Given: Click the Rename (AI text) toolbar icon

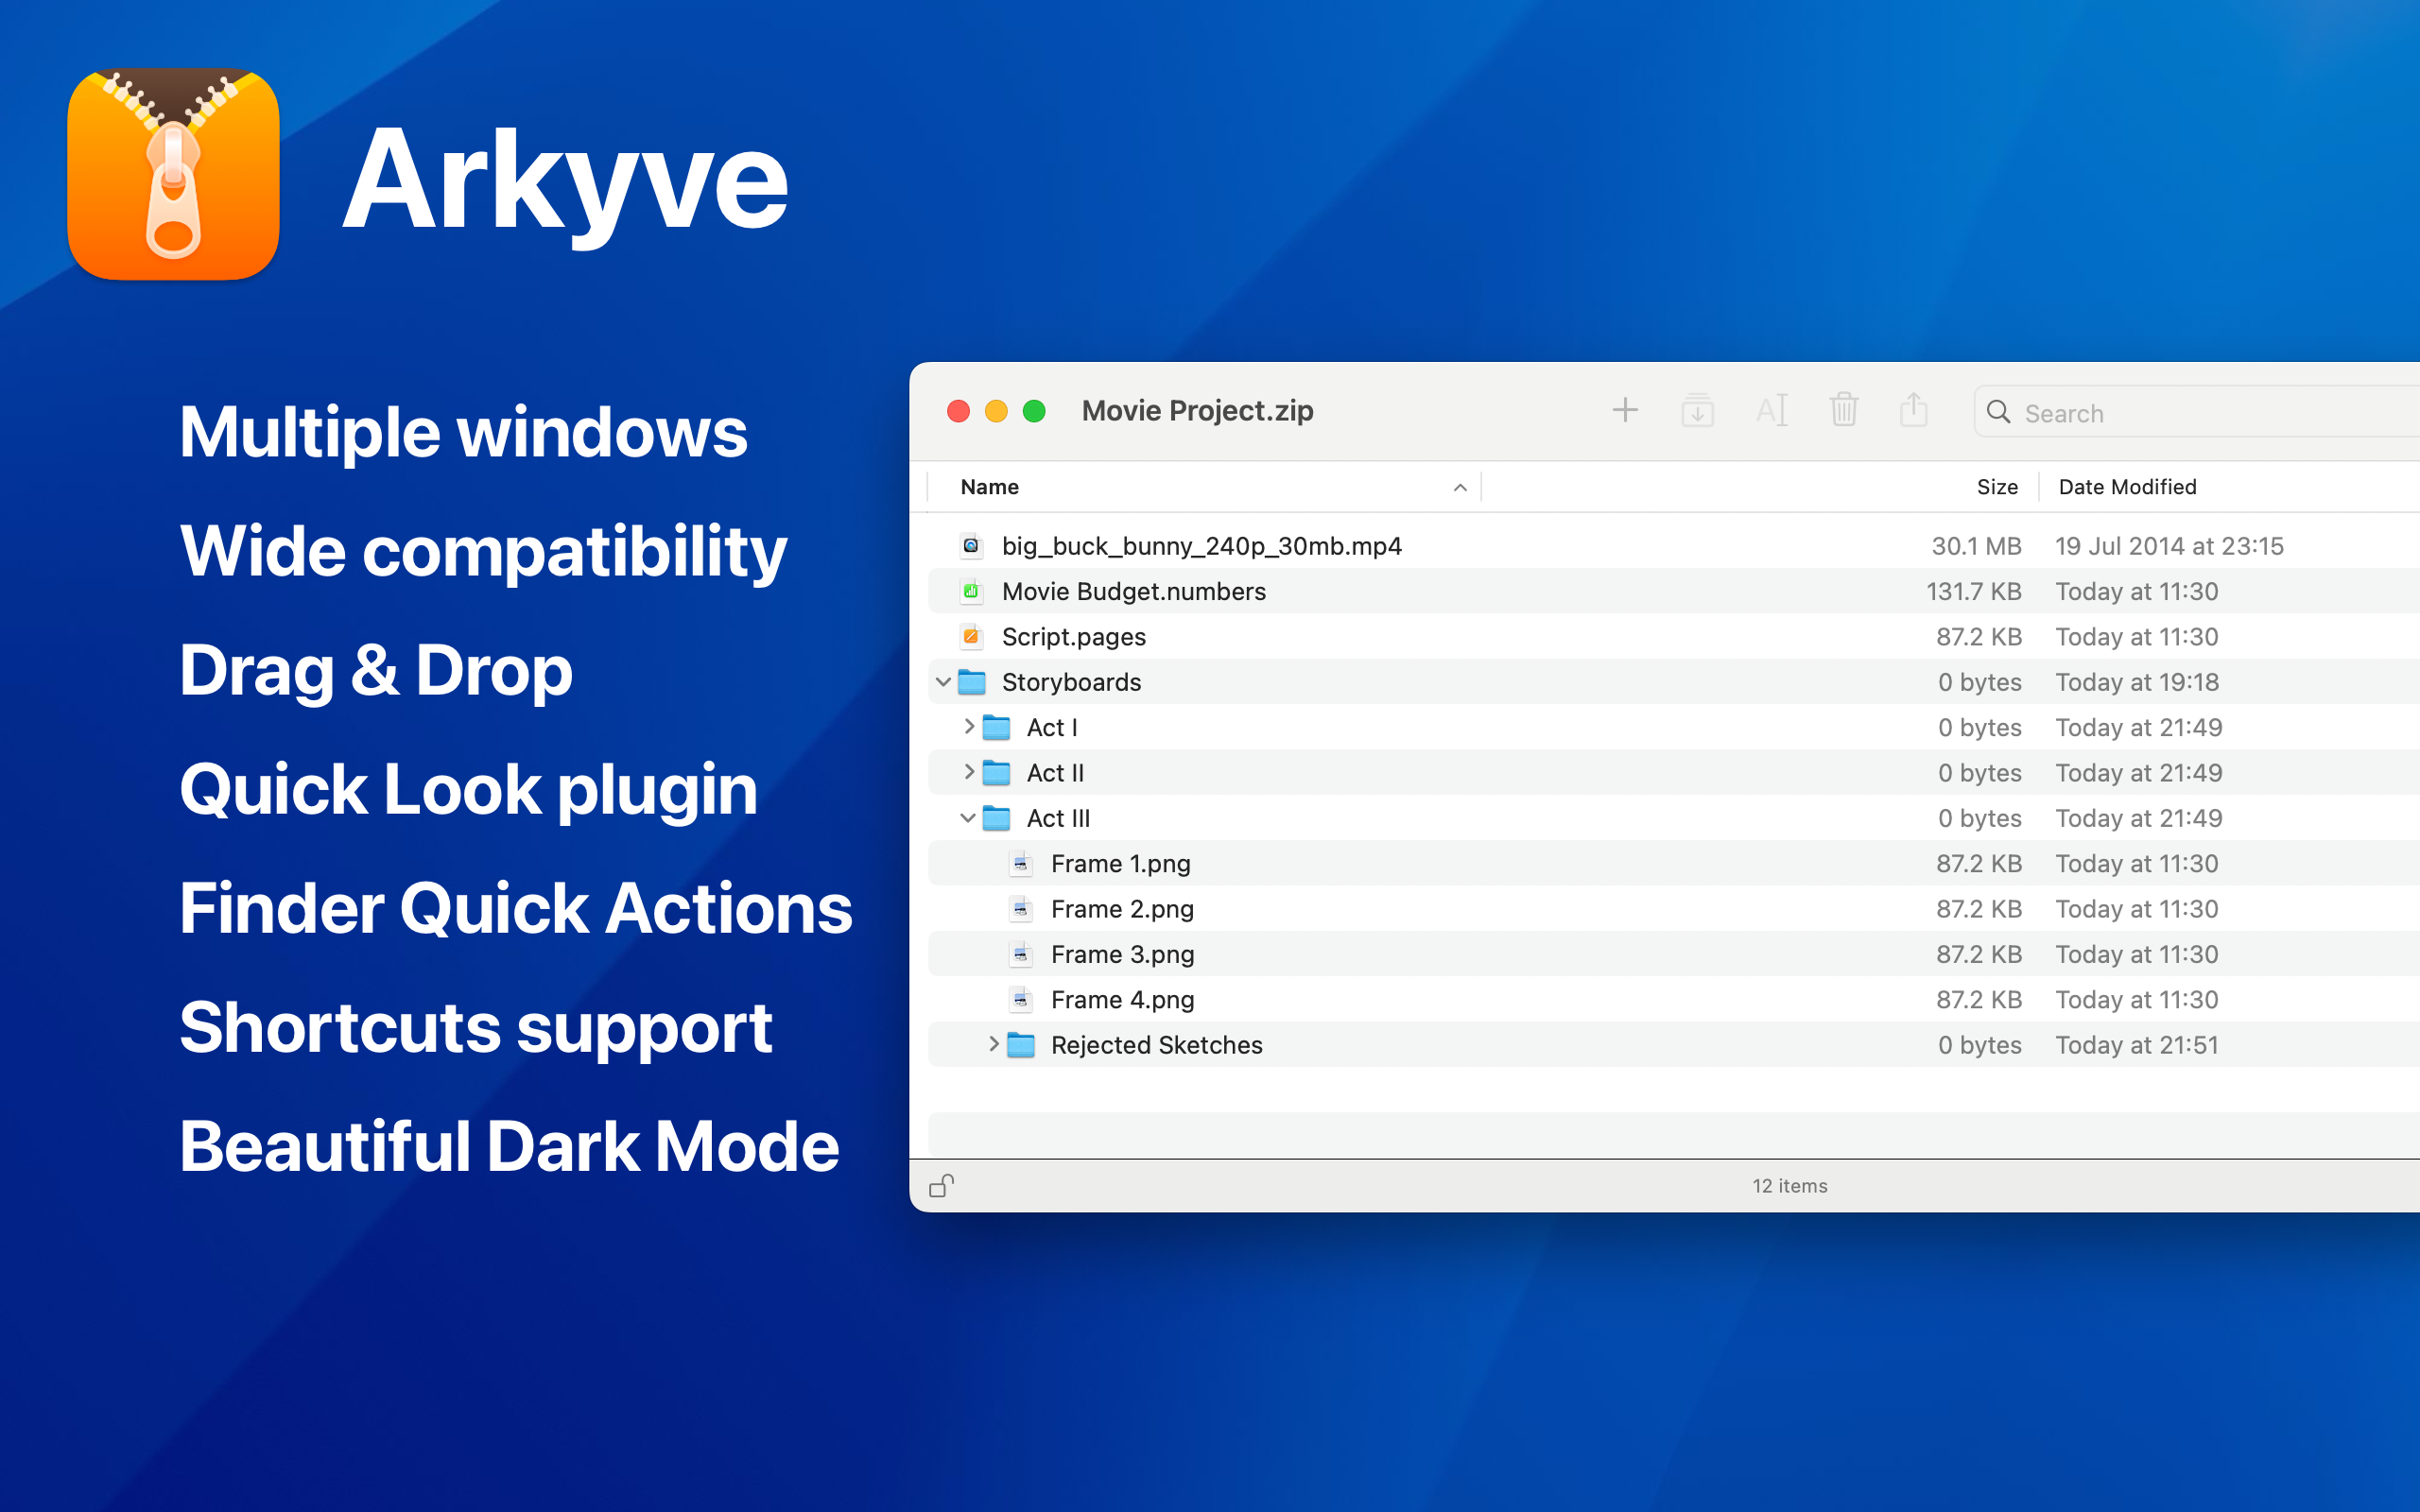Looking at the screenshot, I should point(1771,410).
